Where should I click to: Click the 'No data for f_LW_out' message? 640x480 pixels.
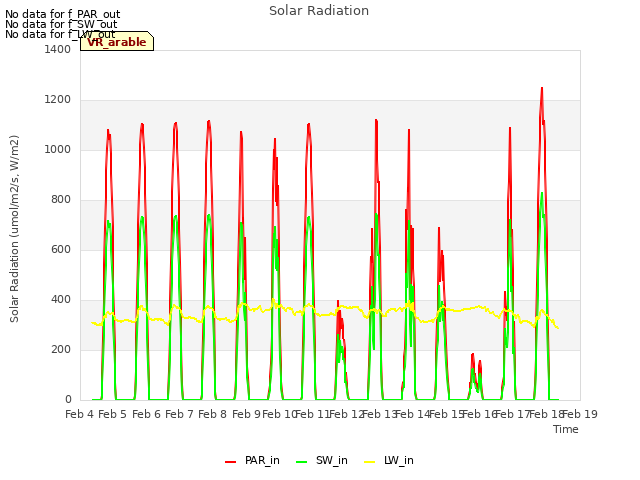tap(60, 34)
